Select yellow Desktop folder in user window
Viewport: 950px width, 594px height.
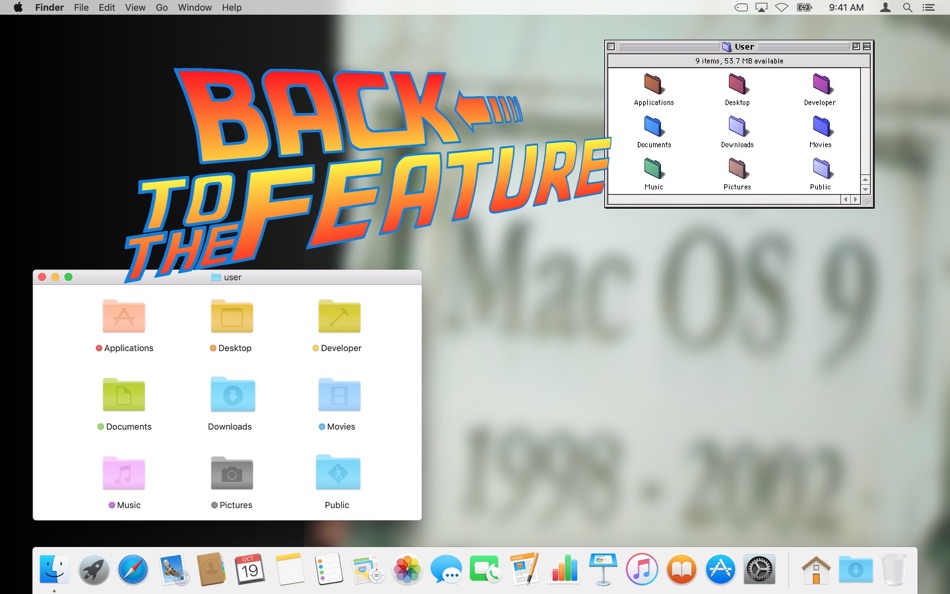(x=231, y=316)
